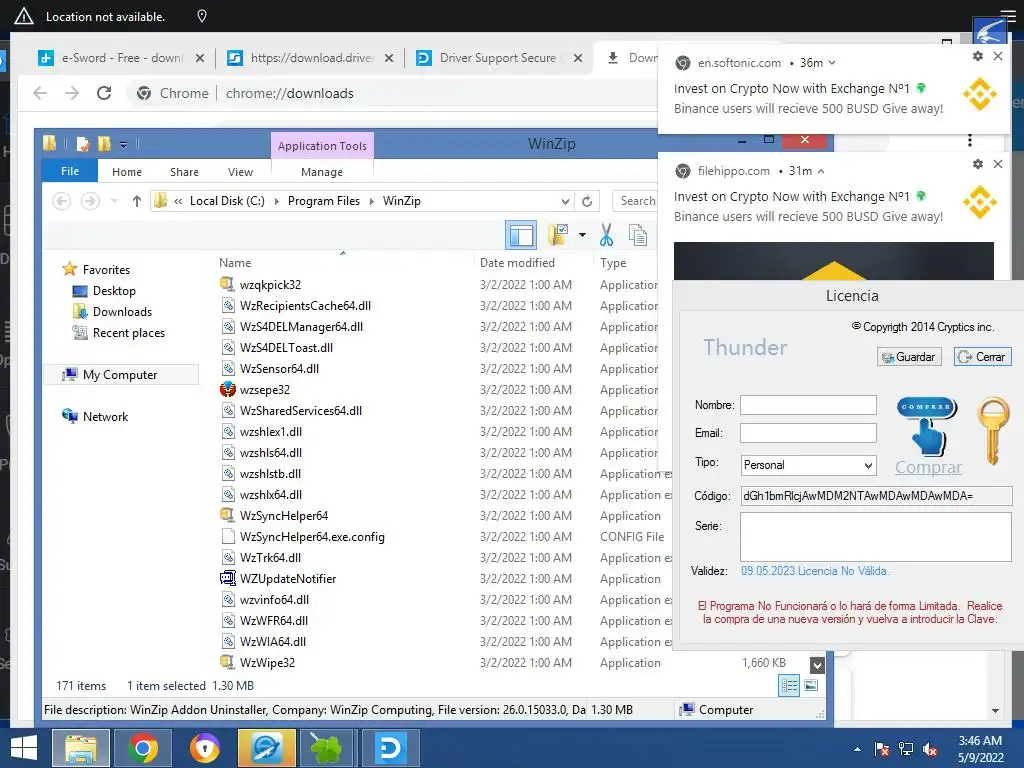Open the toolbar dropdown arrow beside folder icon
Viewport: 1024px width, 768px height.
582,235
